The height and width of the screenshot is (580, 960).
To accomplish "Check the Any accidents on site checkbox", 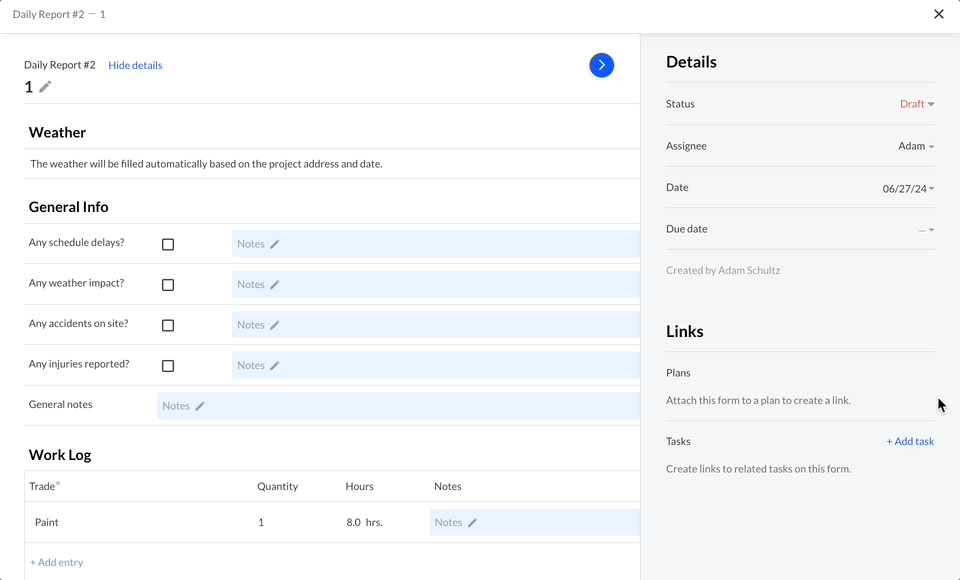I will click(167, 324).
